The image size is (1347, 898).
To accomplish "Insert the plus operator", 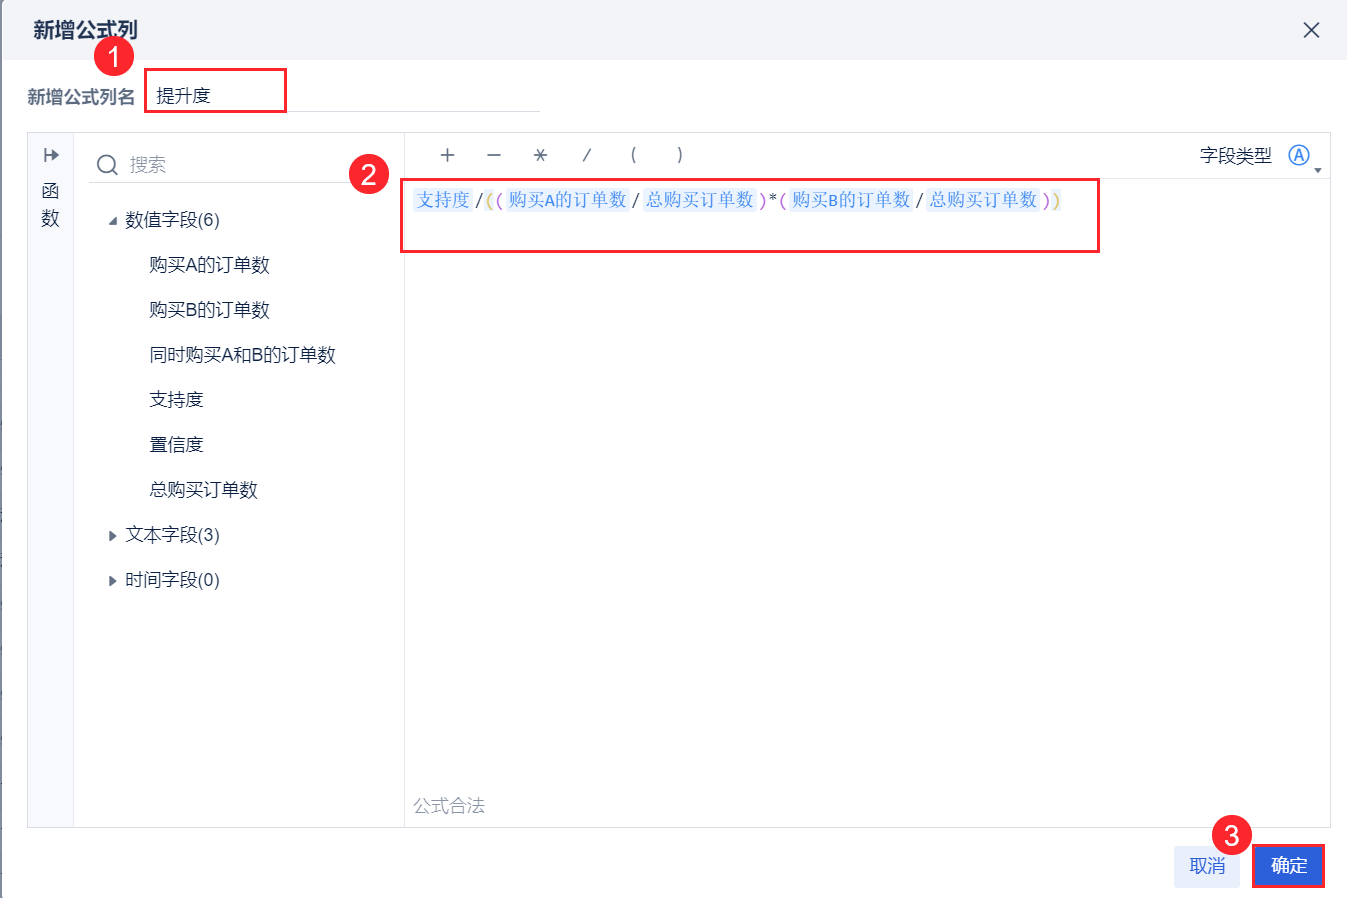I will tap(447, 155).
